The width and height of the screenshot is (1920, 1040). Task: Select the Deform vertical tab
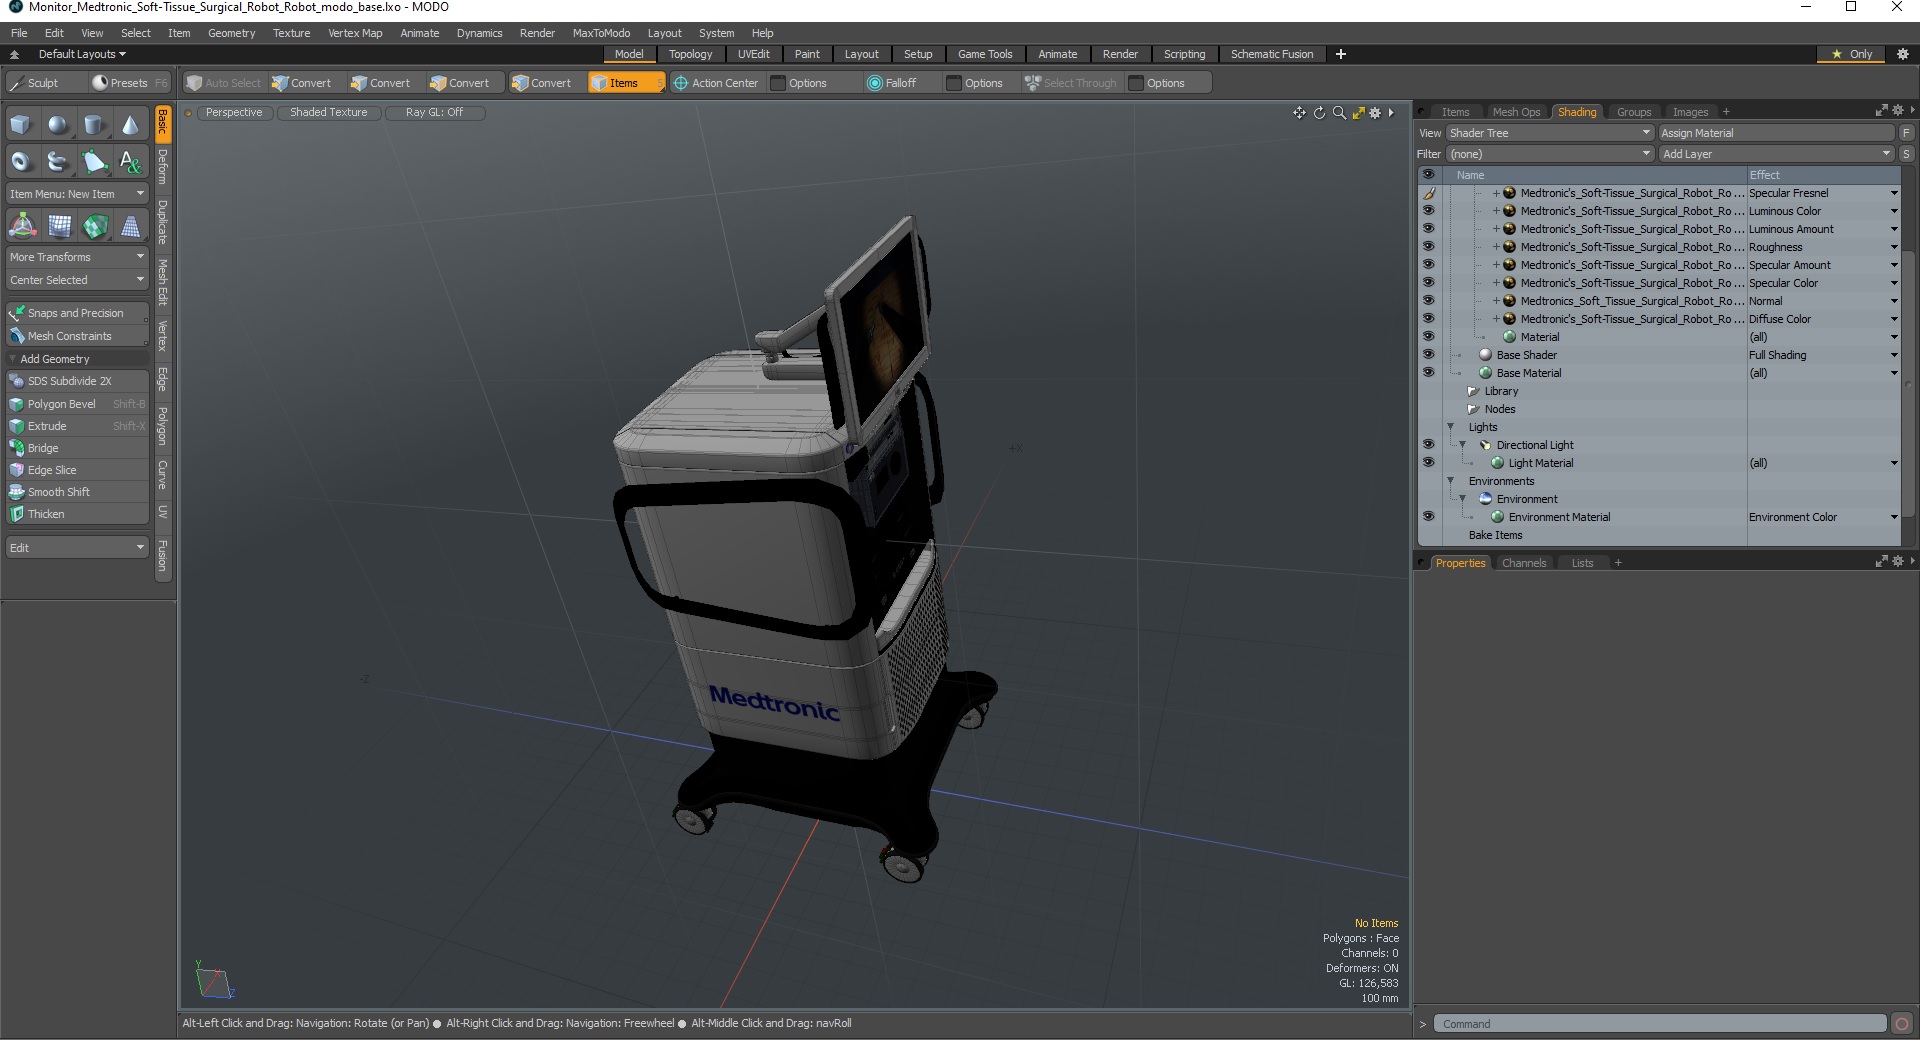pos(163,167)
